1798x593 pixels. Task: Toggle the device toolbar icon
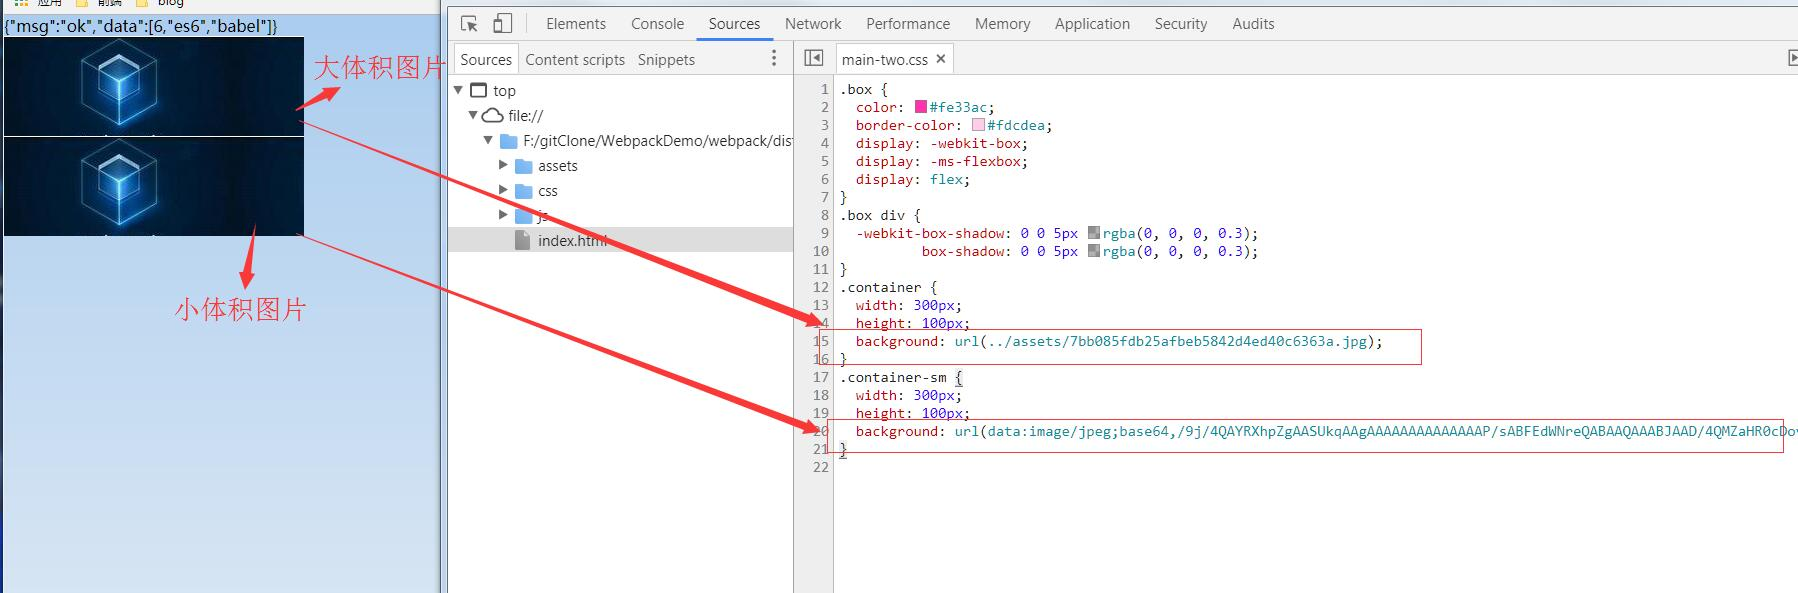coord(502,23)
